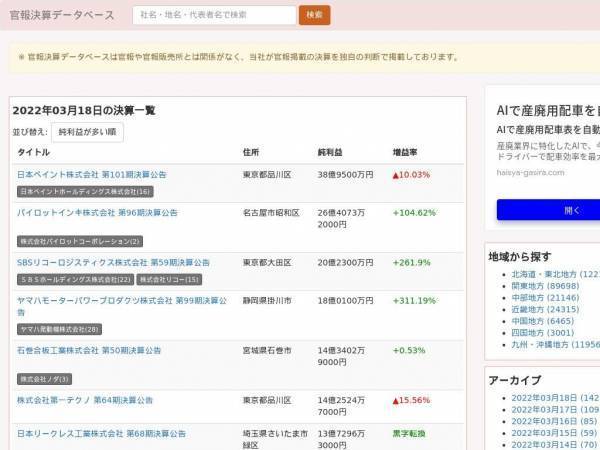Click the blue 開く ad button
Screen dimensions: 600x450
548,210
